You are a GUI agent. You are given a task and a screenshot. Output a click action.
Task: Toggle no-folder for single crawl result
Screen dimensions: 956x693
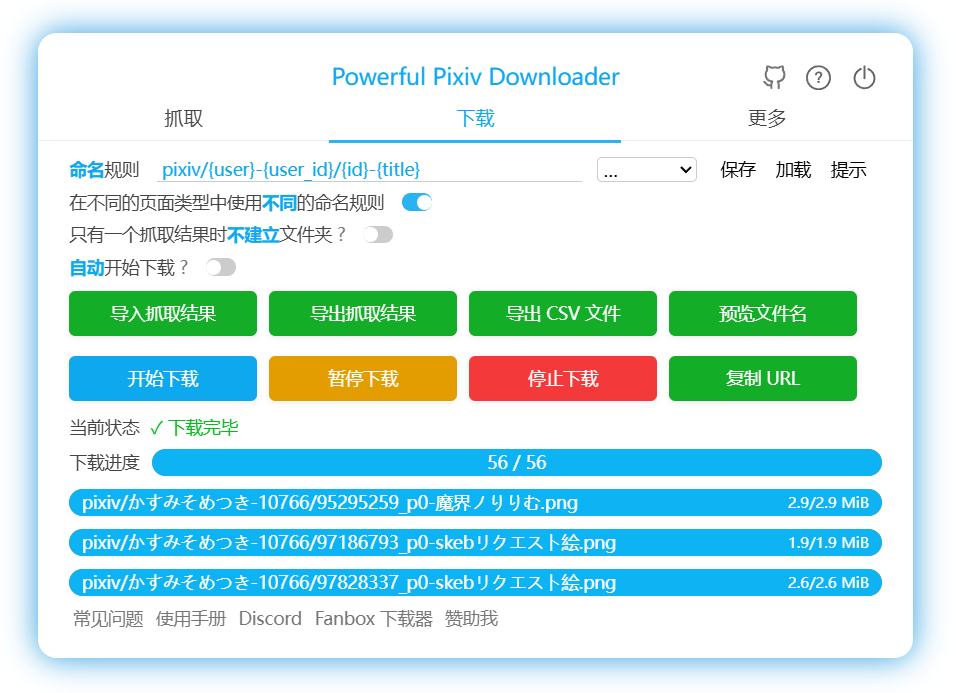point(378,235)
